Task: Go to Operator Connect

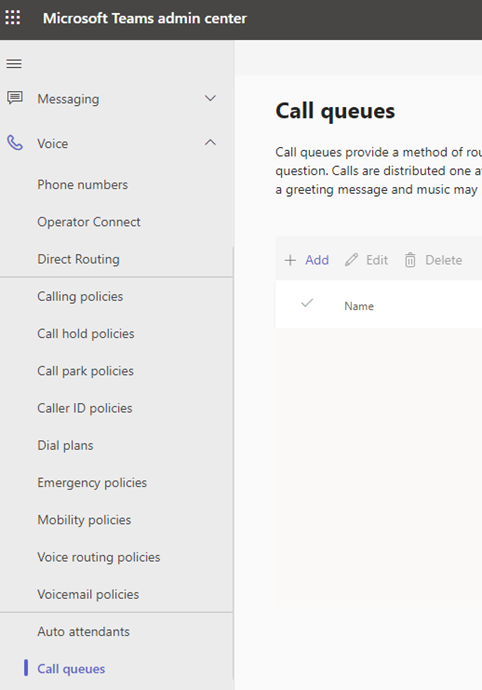Action: point(89,222)
